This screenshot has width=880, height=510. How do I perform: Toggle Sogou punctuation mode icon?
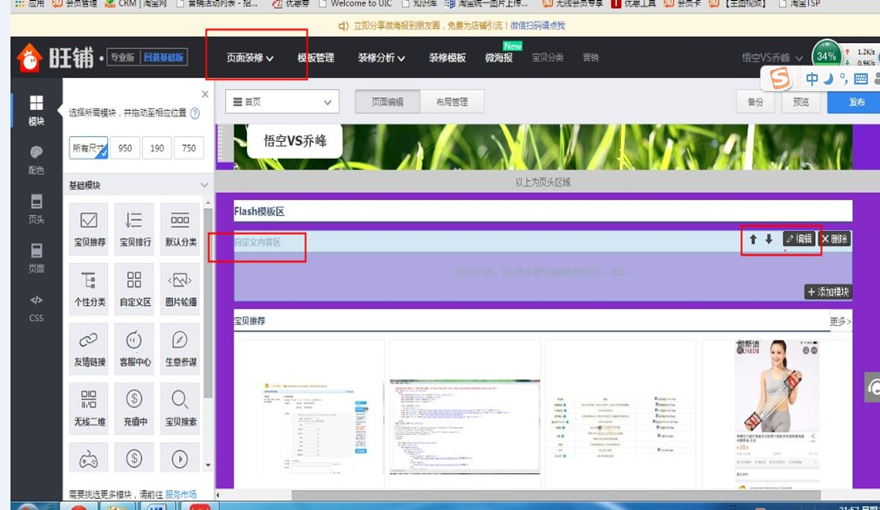(844, 79)
